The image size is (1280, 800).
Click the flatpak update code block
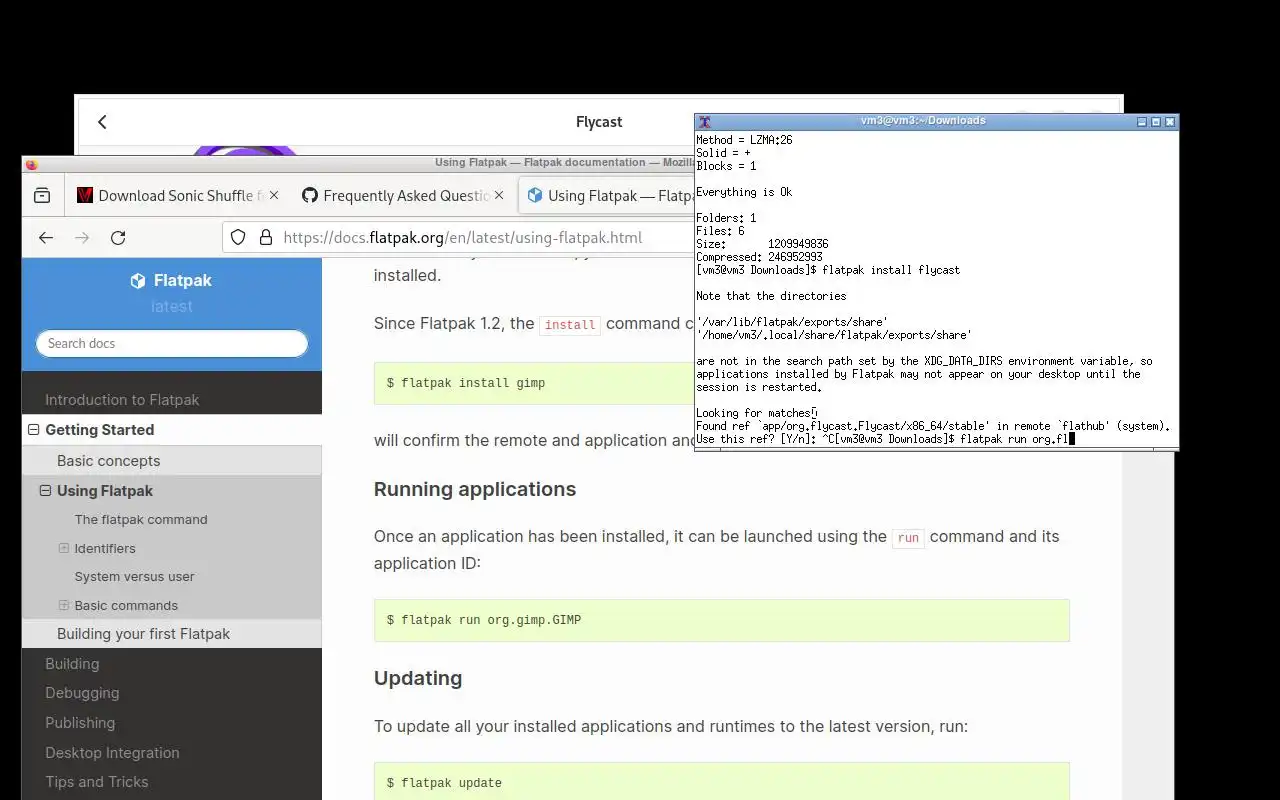pyautogui.click(x=722, y=783)
